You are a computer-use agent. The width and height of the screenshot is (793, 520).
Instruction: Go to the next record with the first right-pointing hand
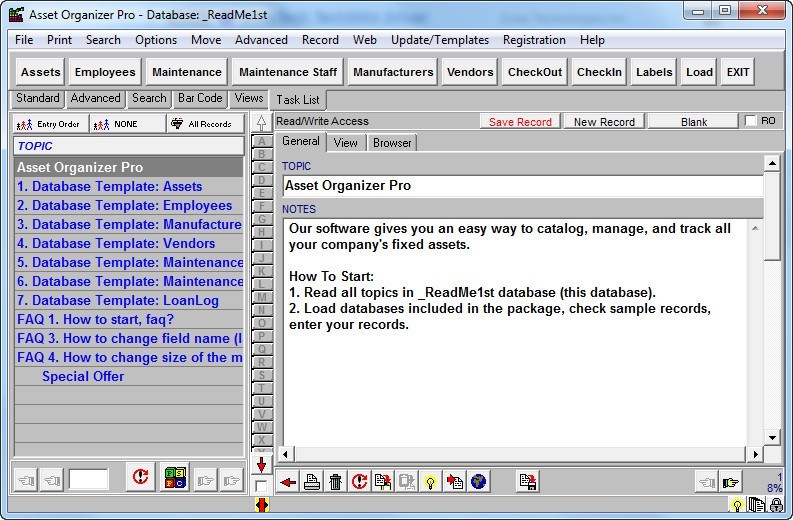(x=205, y=480)
